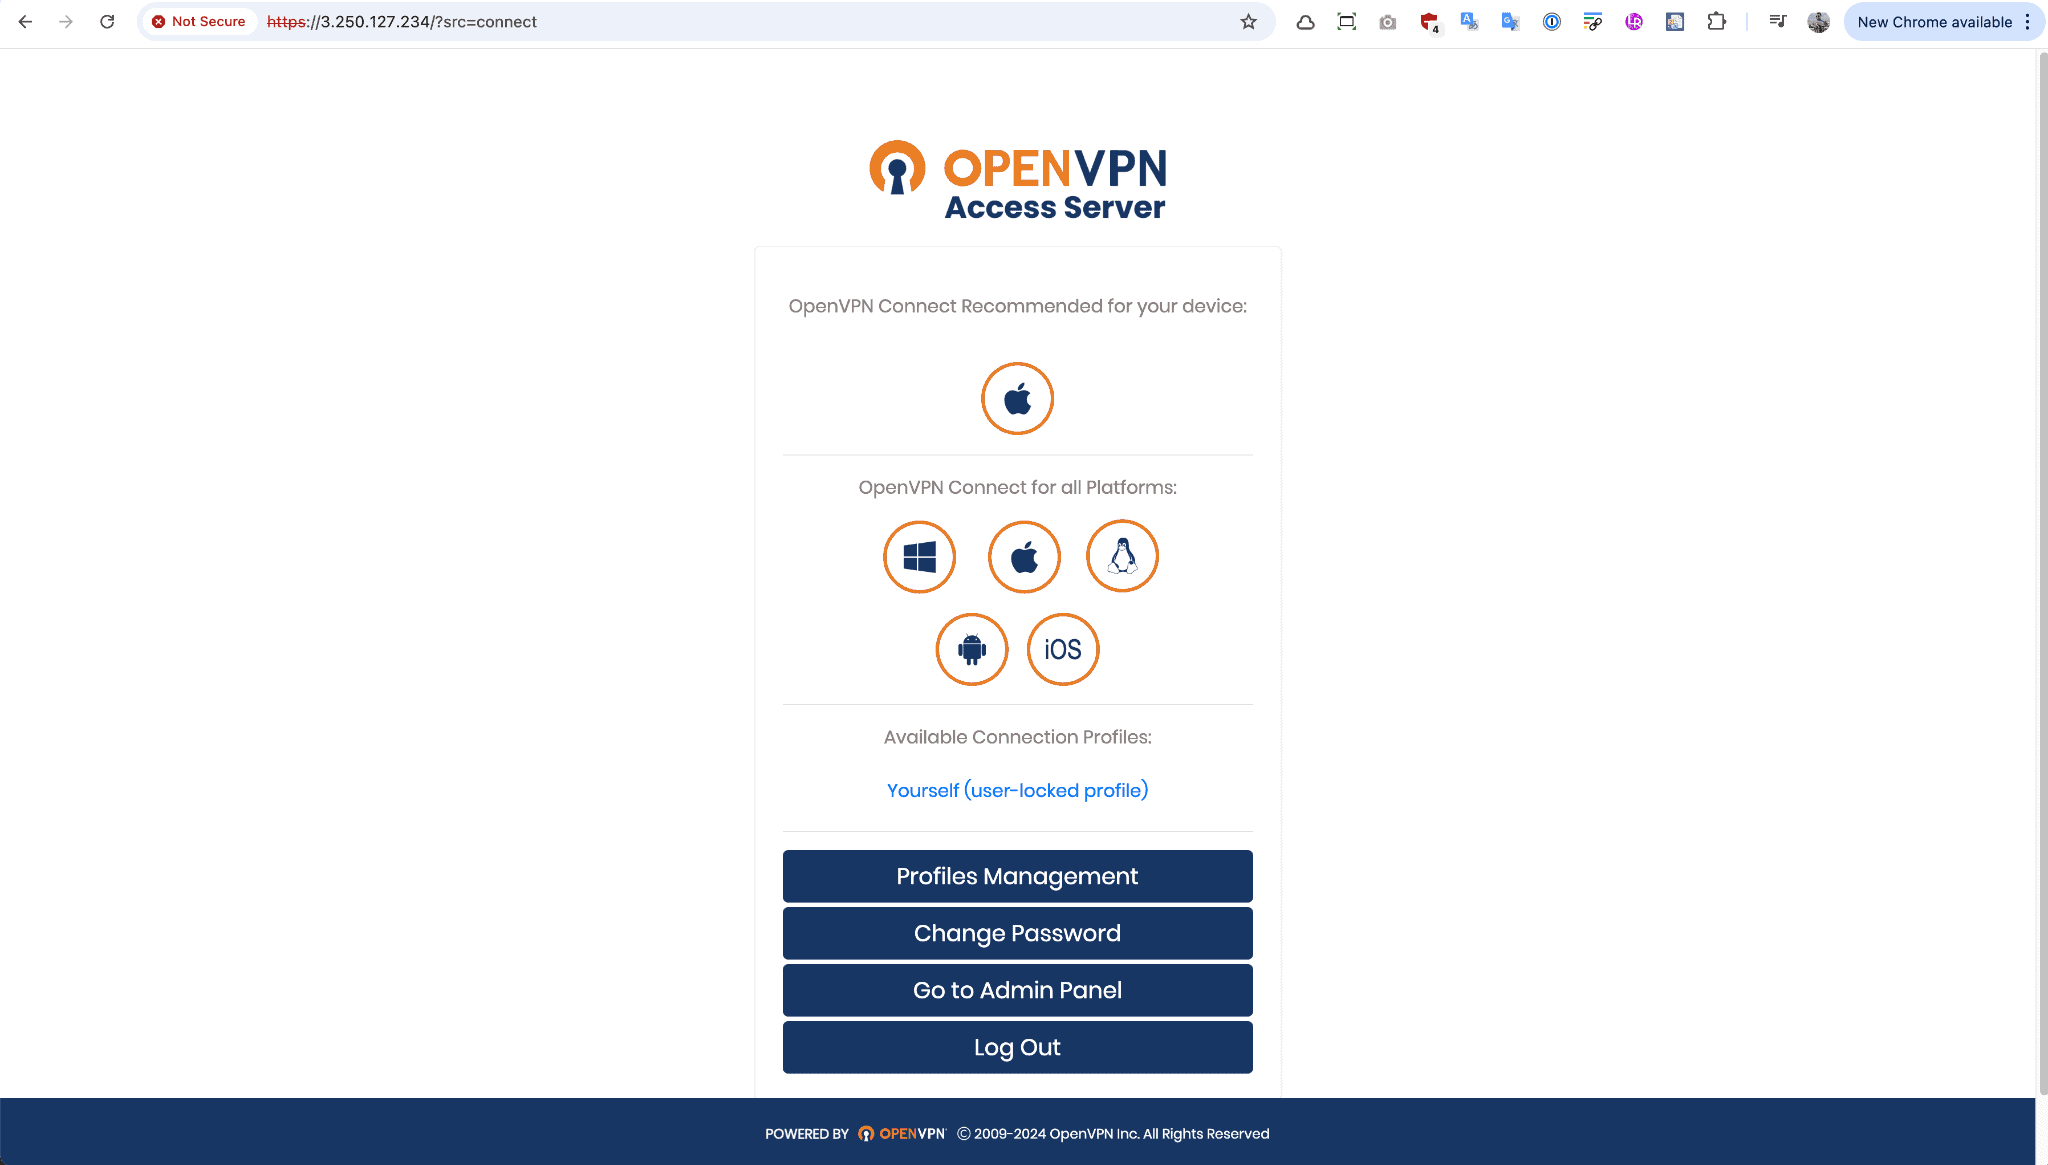Go back with the browser back arrow
The height and width of the screenshot is (1165, 2048).
pos(25,21)
